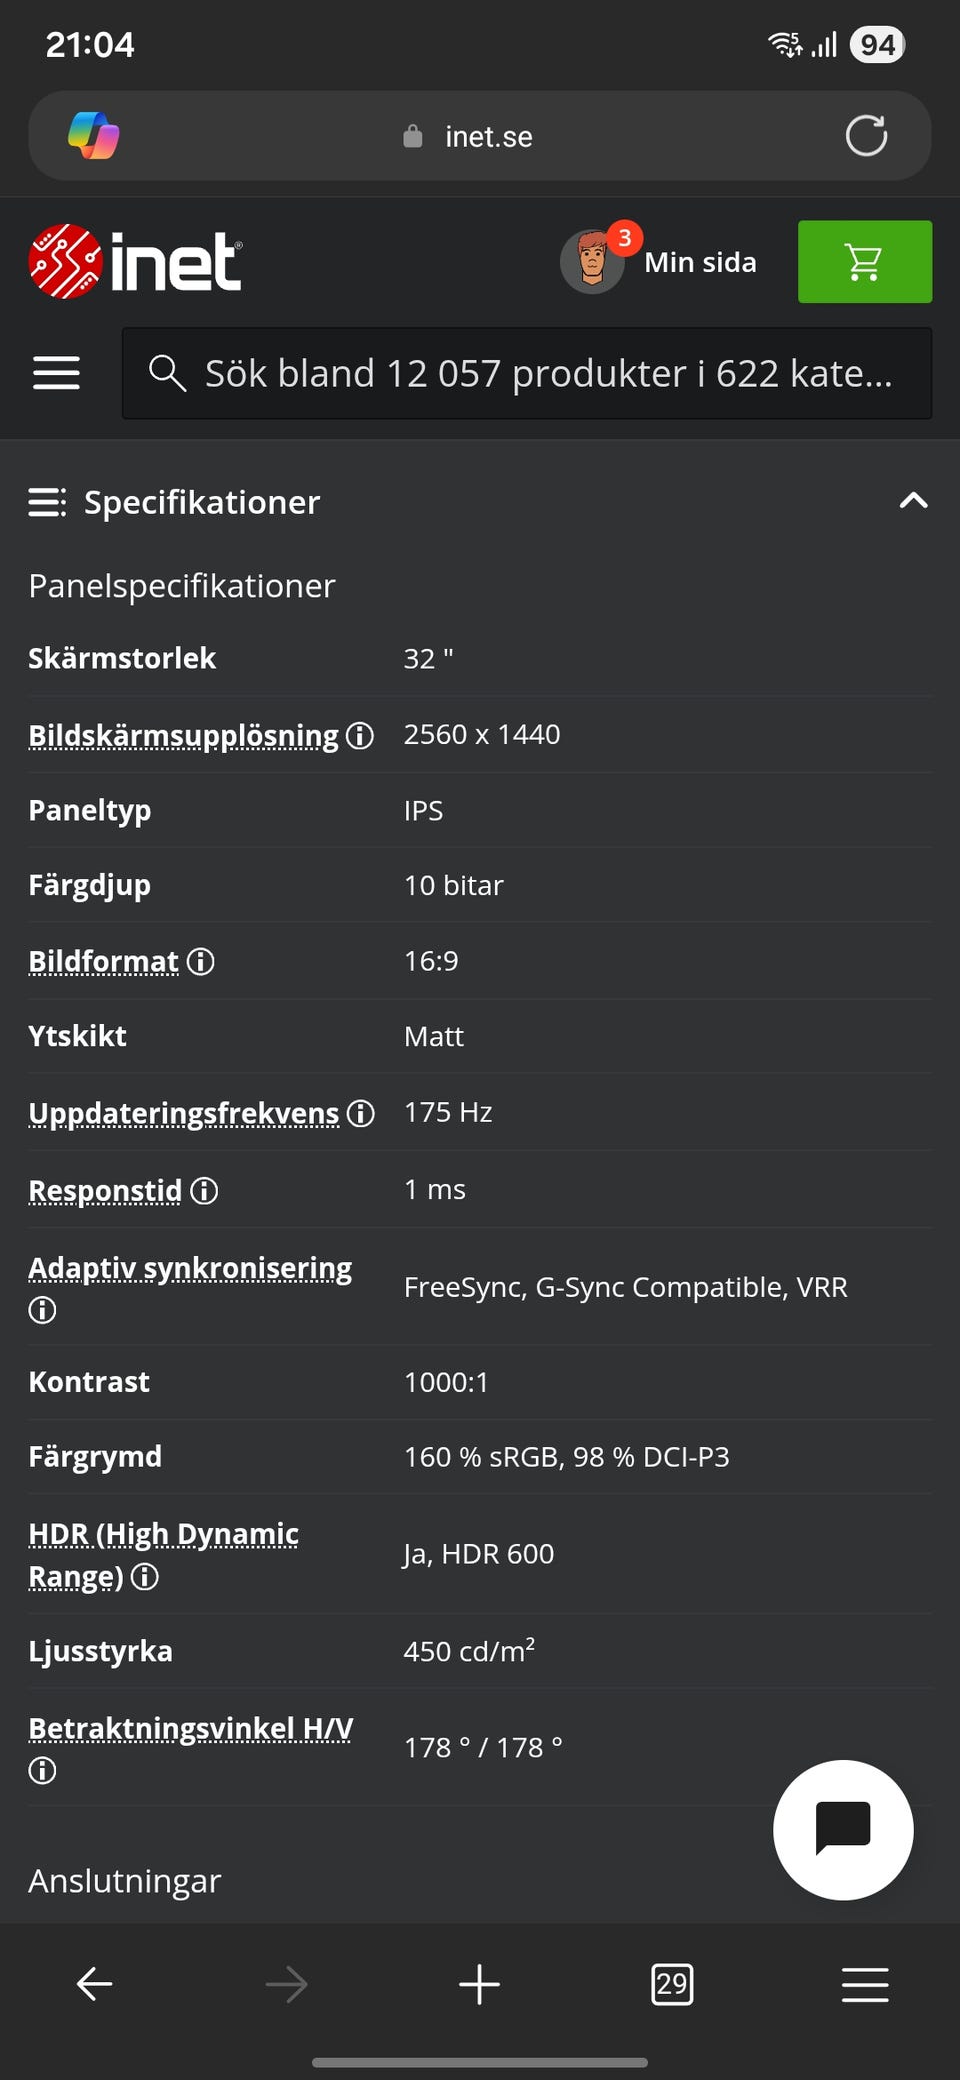Tap the inet.se address bar URL
960x2080 pixels.
[x=488, y=136]
